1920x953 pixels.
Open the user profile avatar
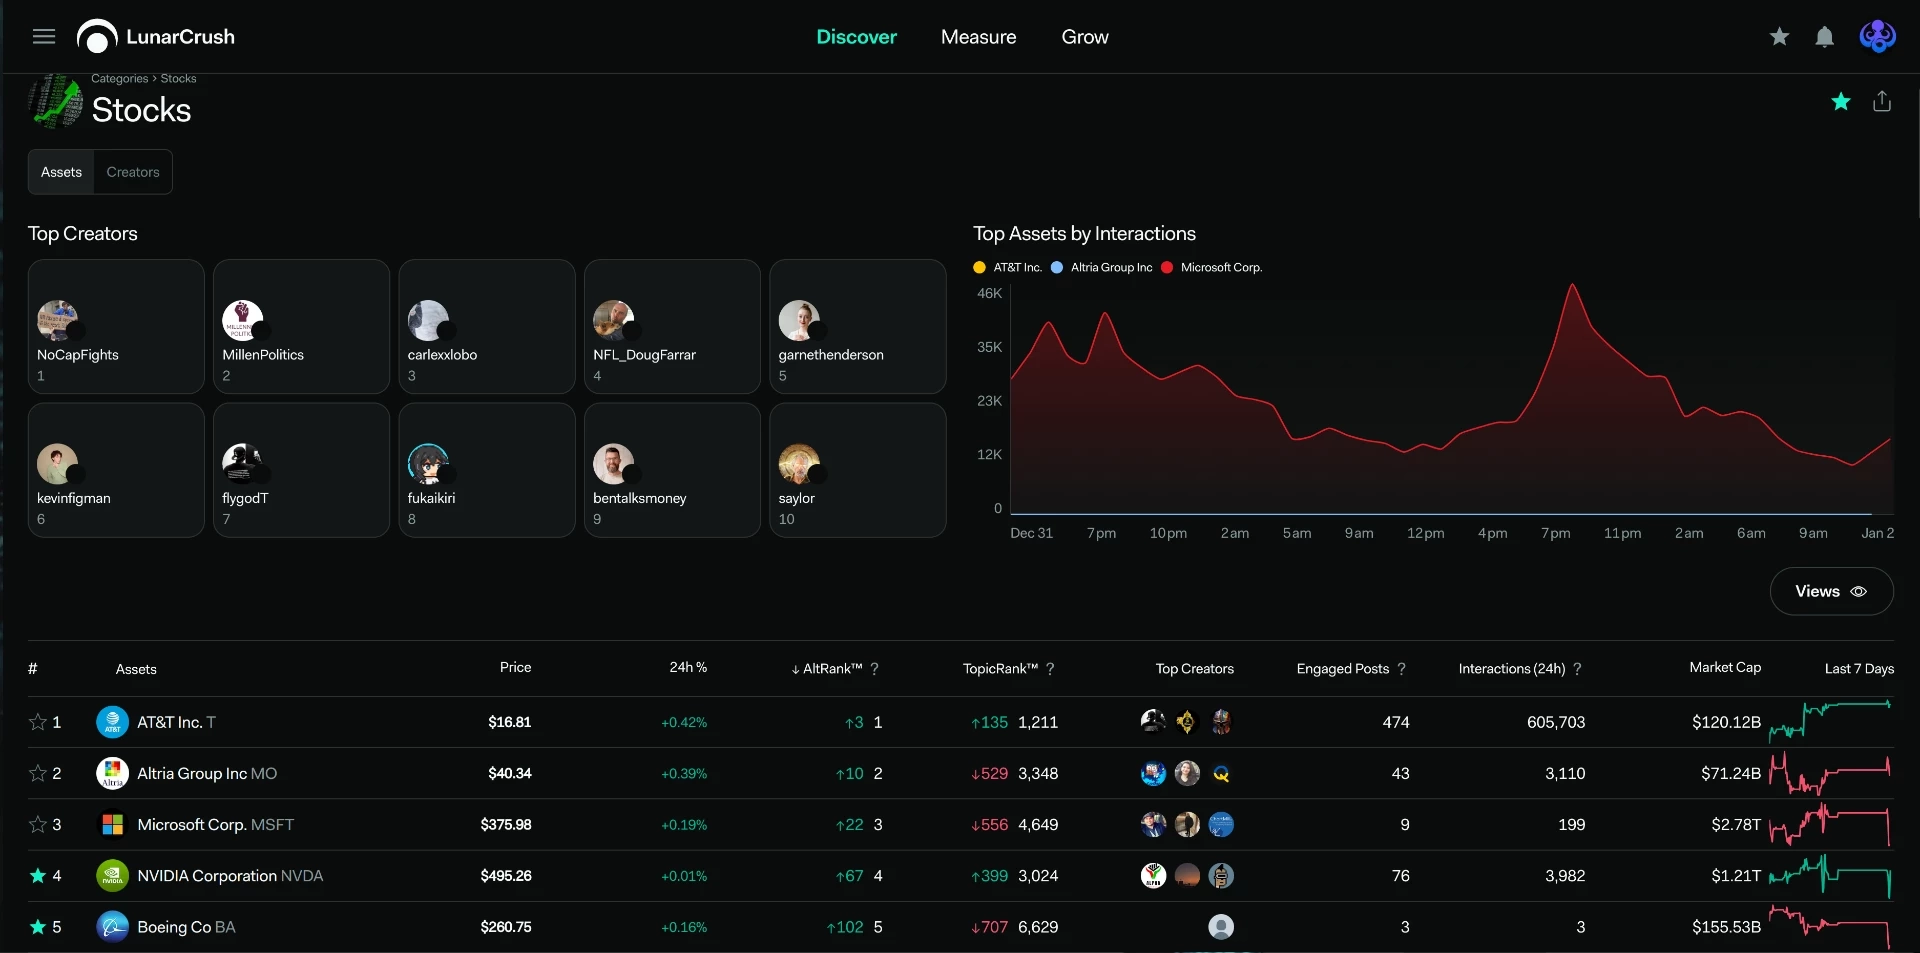[x=1877, y=37]
